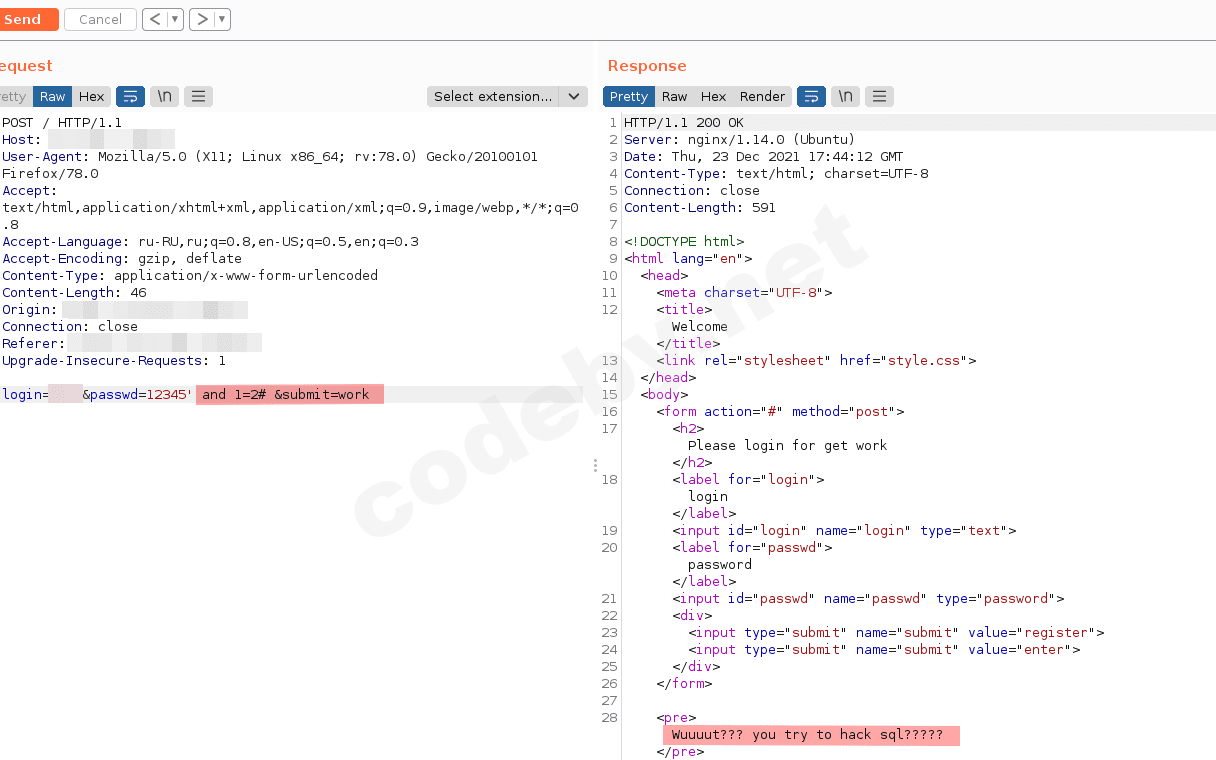Click the Upgrade-Insecure-Requests header line

coord(114,361)
